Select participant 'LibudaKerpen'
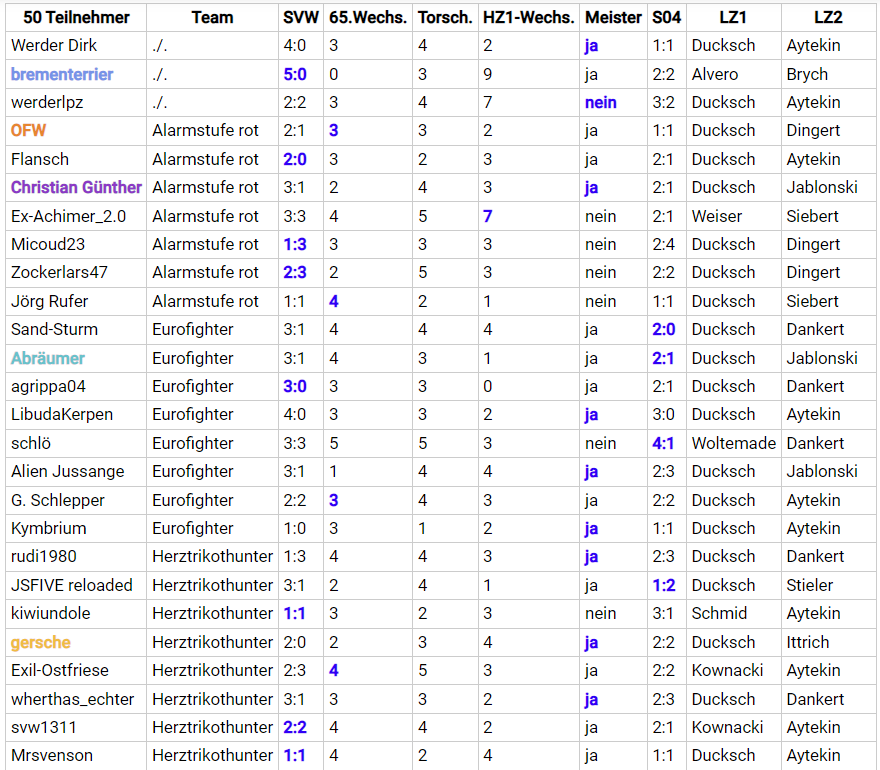 point(62,414)
